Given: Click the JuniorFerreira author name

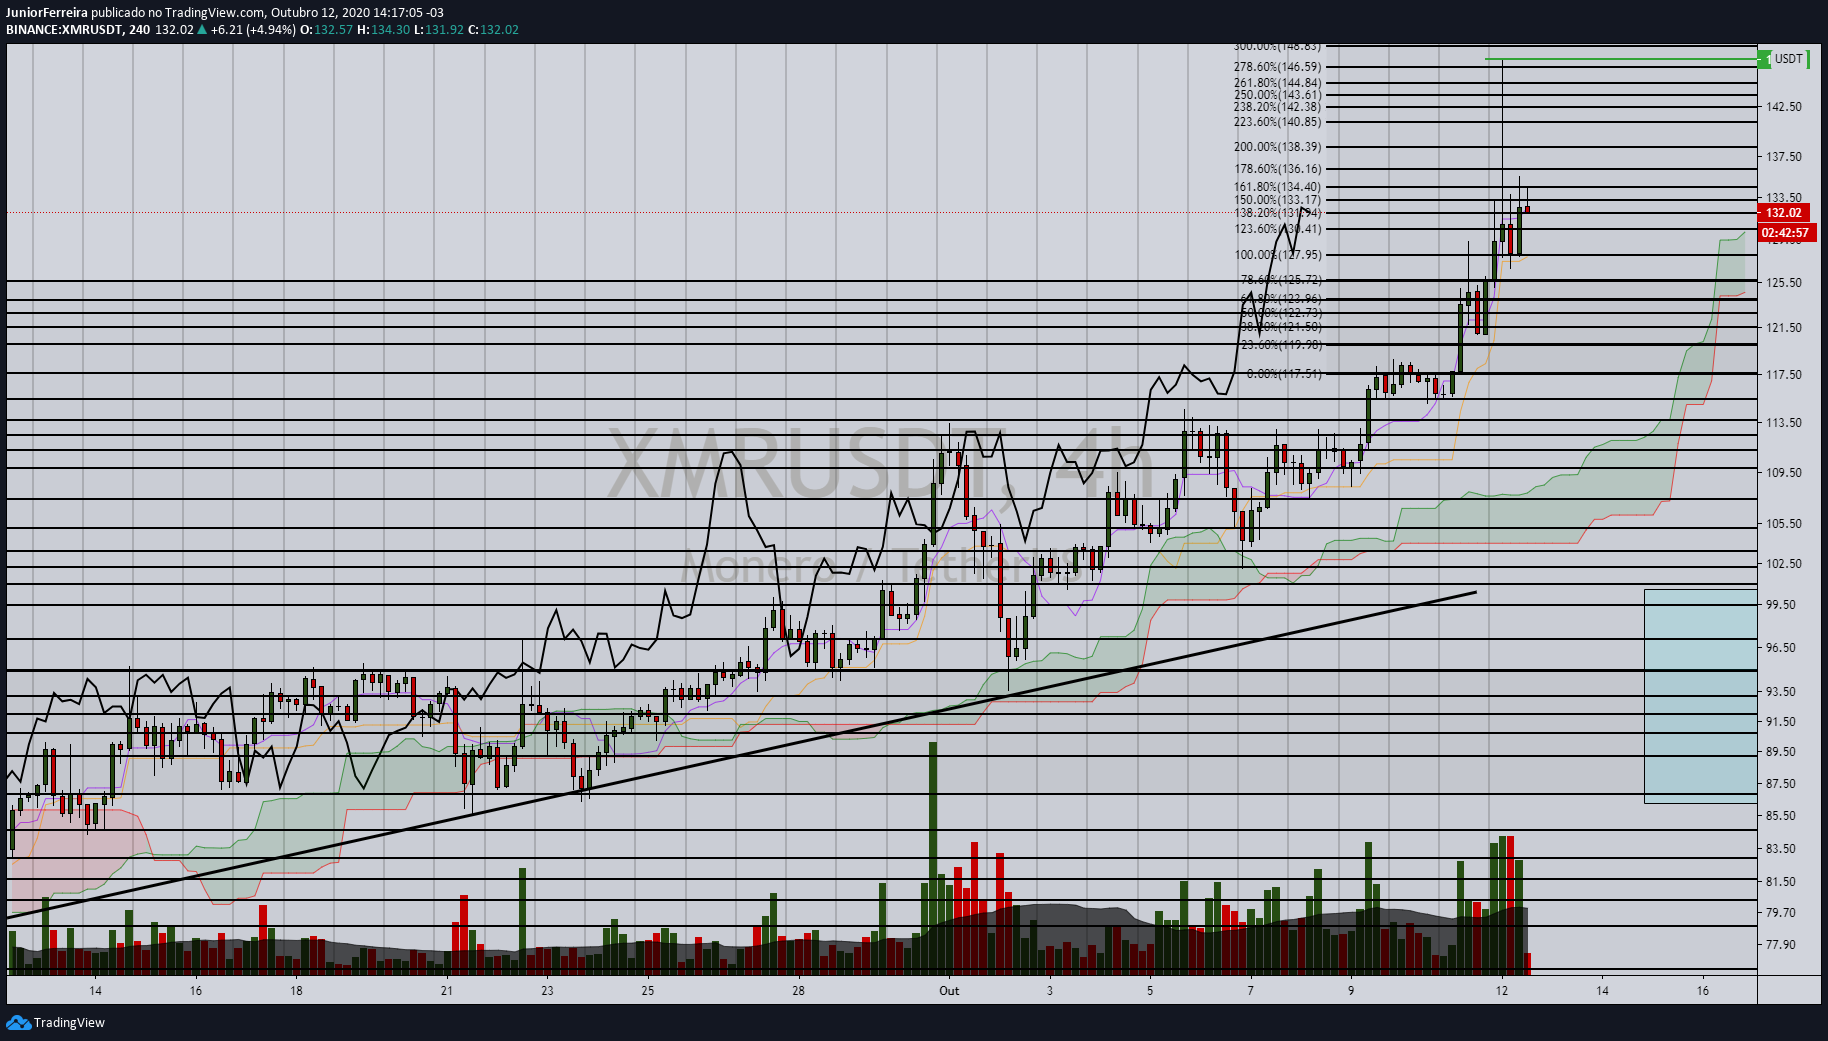Looking at the screenshot, I should click(x=47, y=13).
